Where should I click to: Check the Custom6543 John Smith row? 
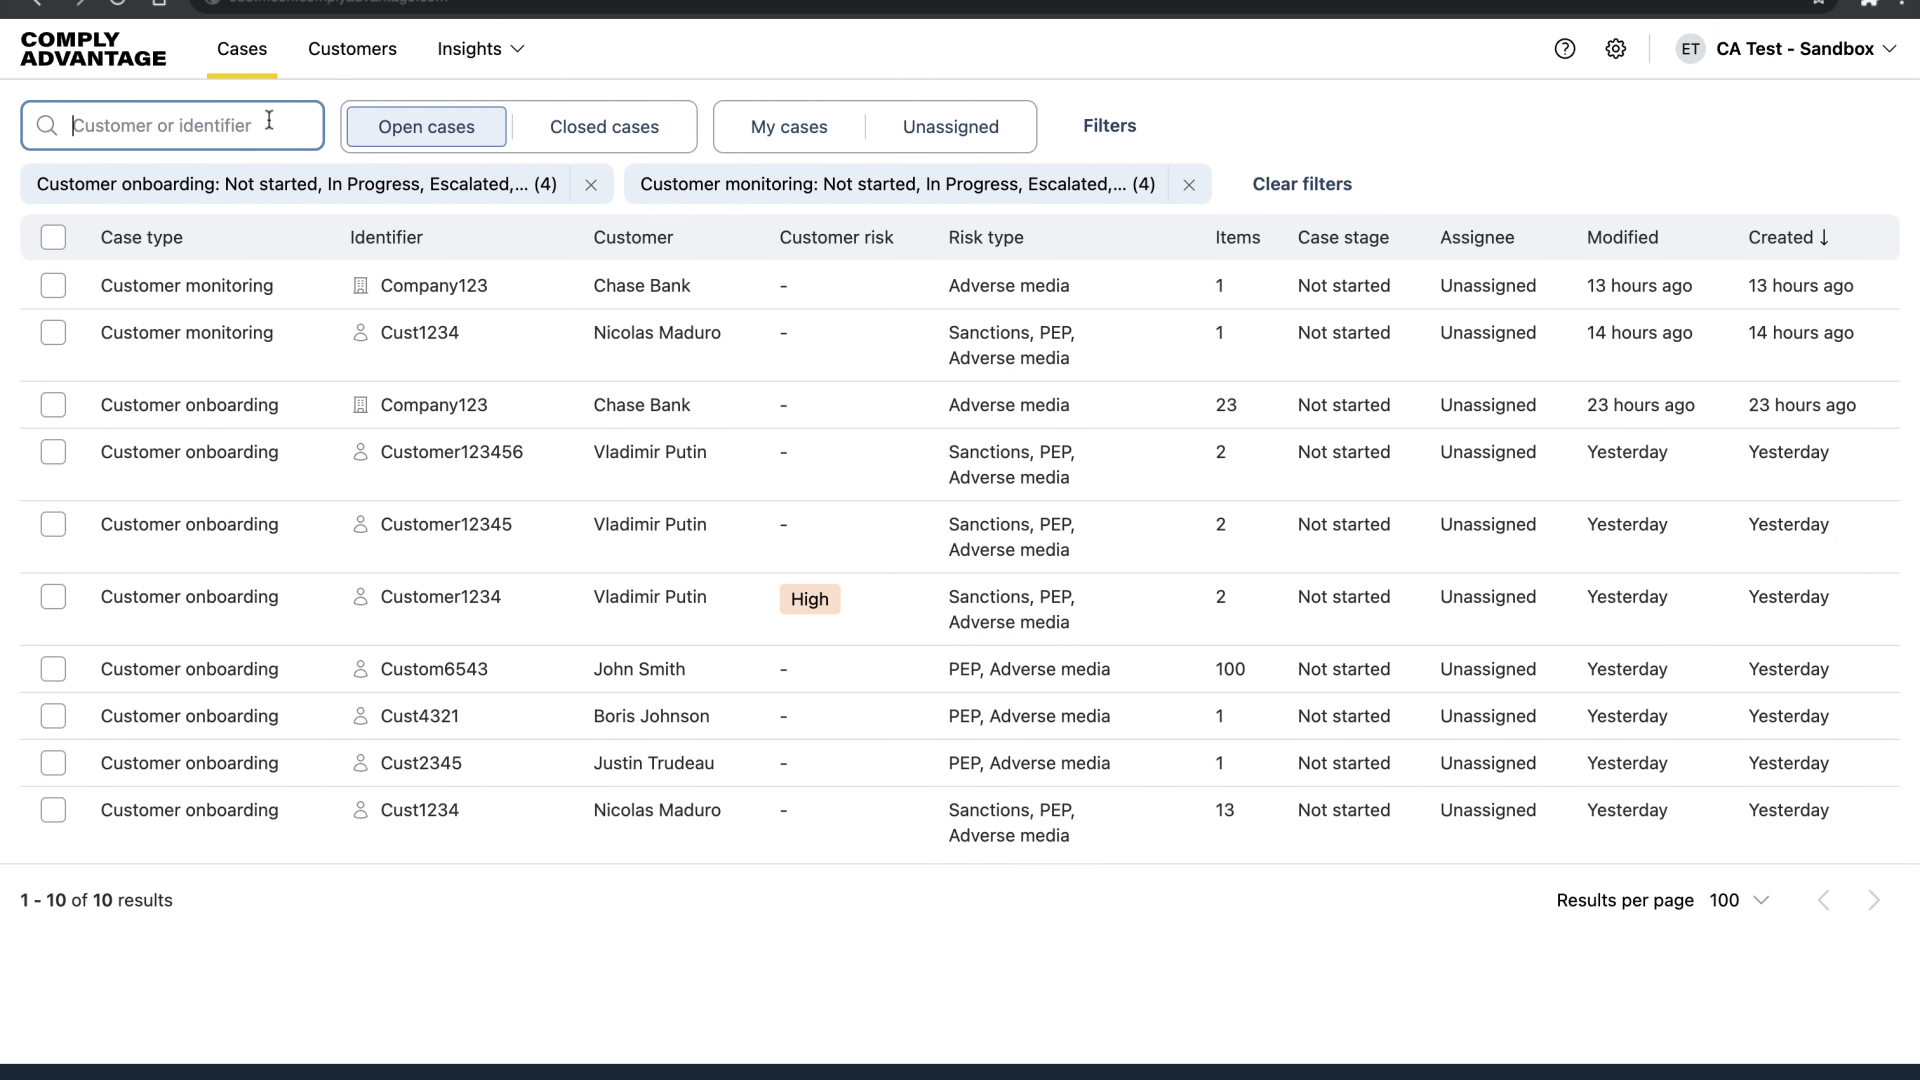(53, 670)
